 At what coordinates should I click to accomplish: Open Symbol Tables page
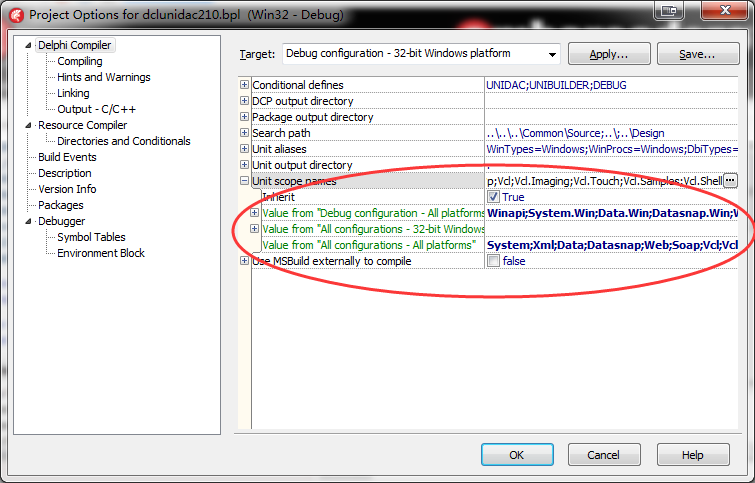[91, 236]
